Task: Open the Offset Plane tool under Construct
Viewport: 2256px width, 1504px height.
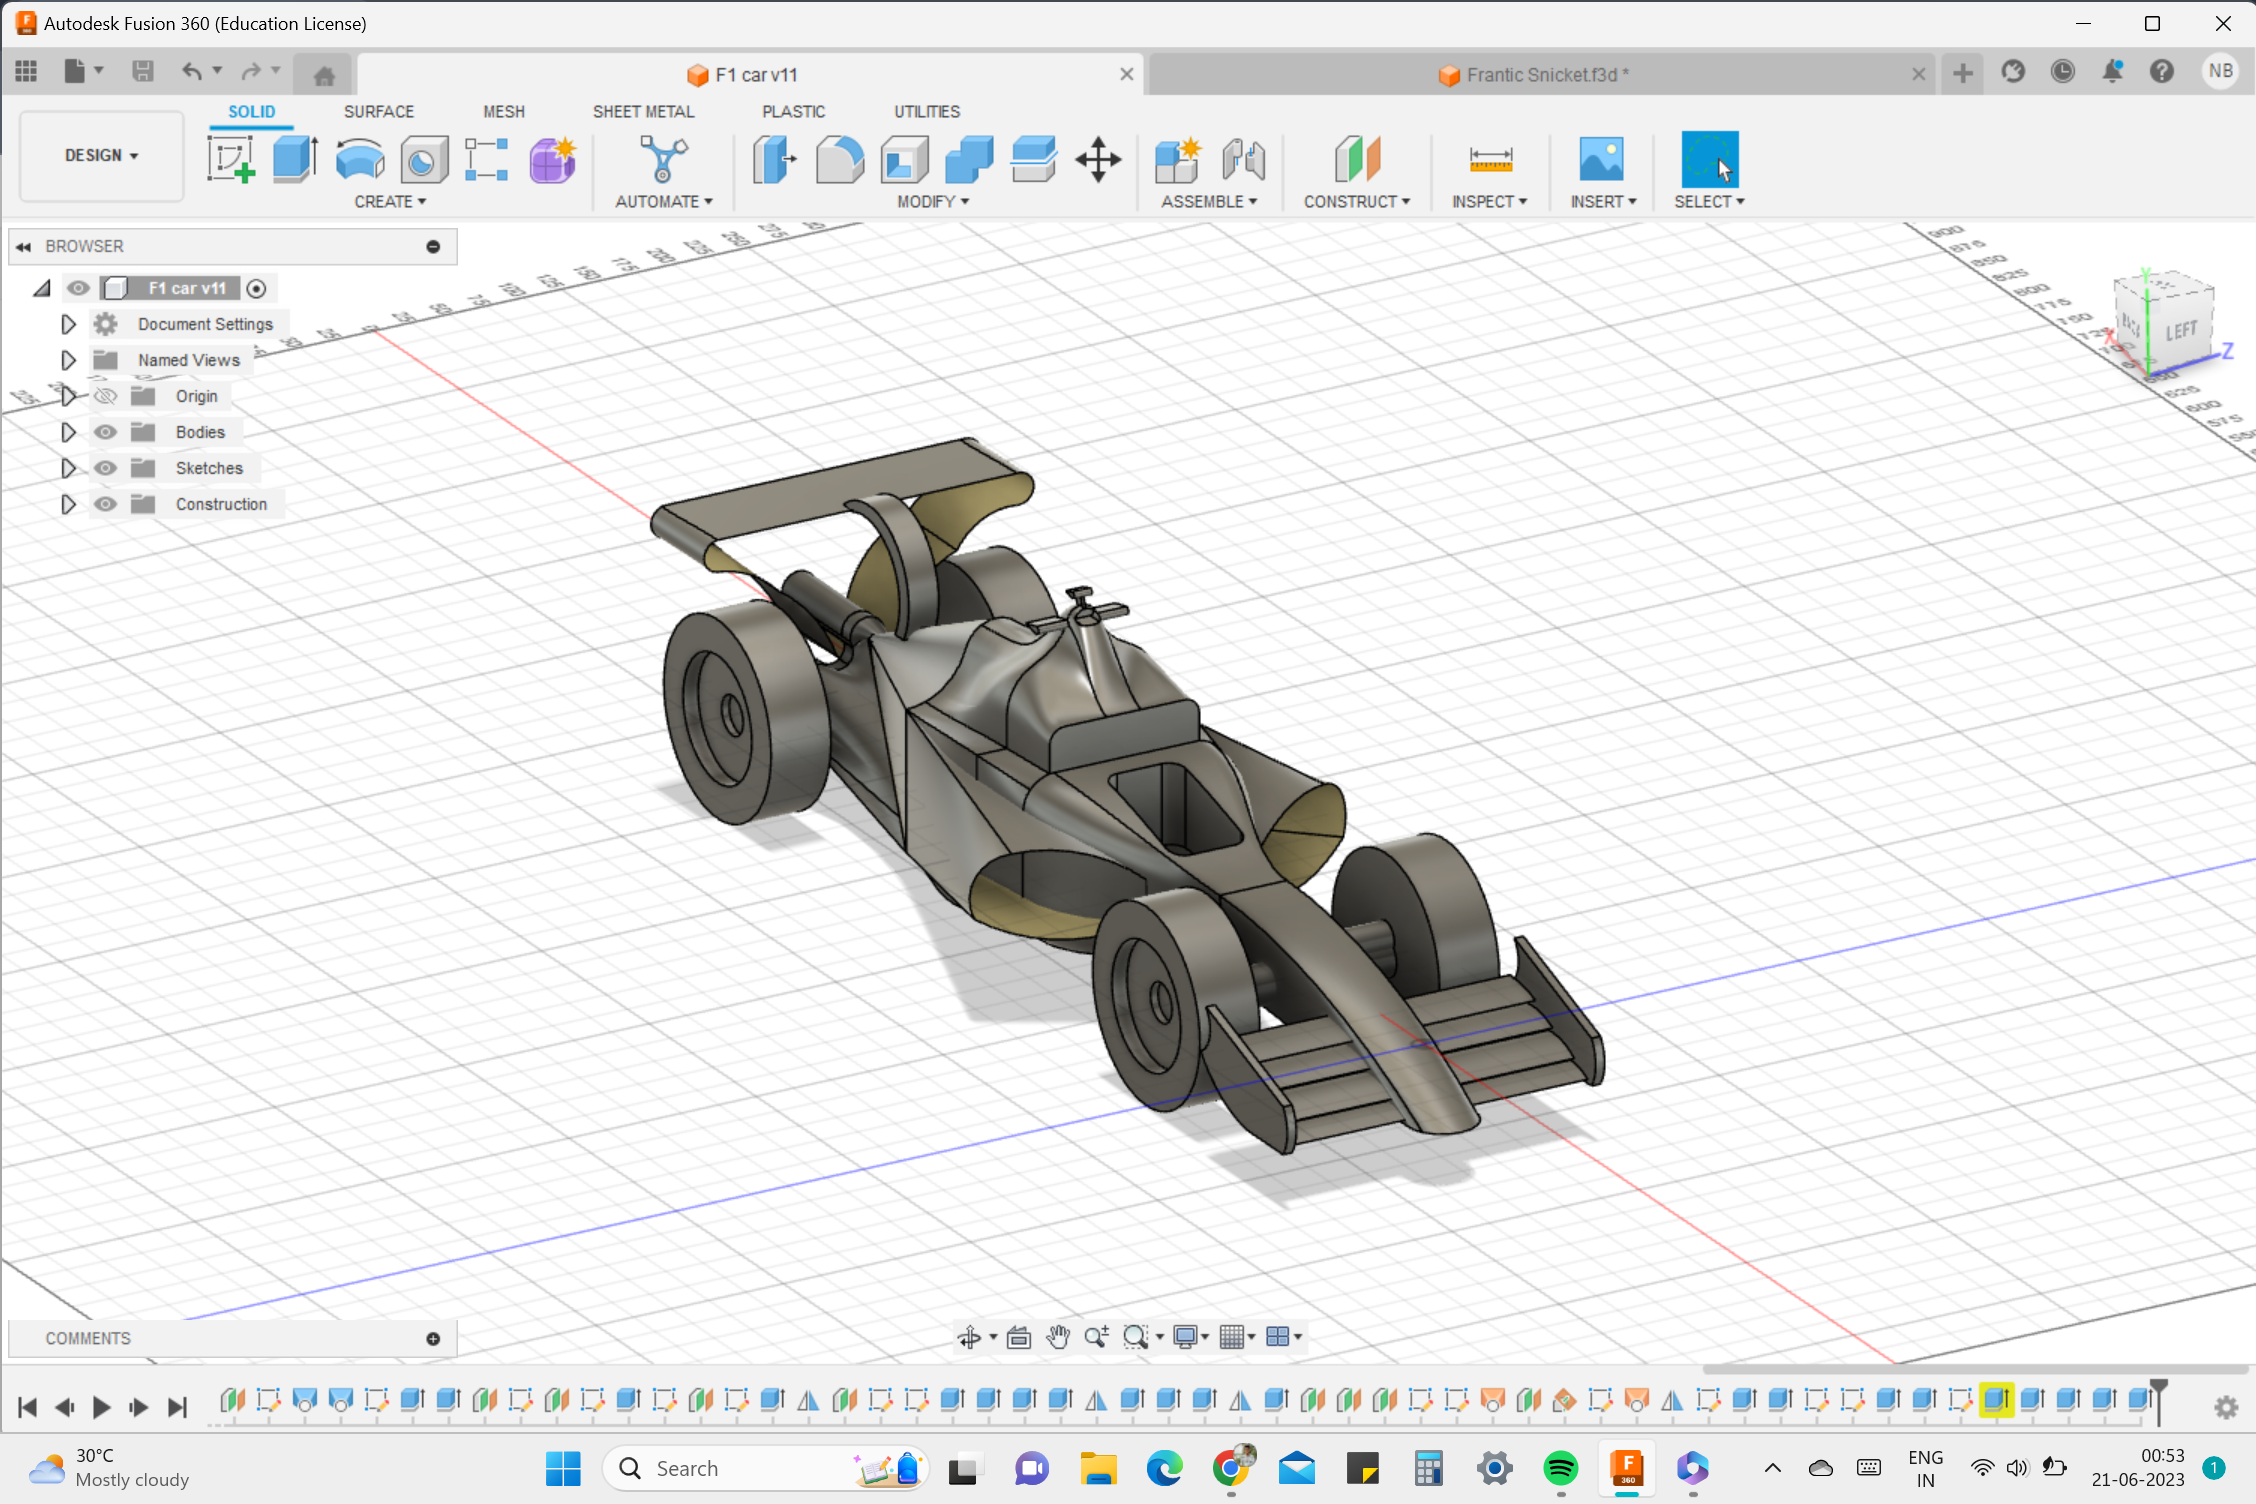Action: [1357, 160]
